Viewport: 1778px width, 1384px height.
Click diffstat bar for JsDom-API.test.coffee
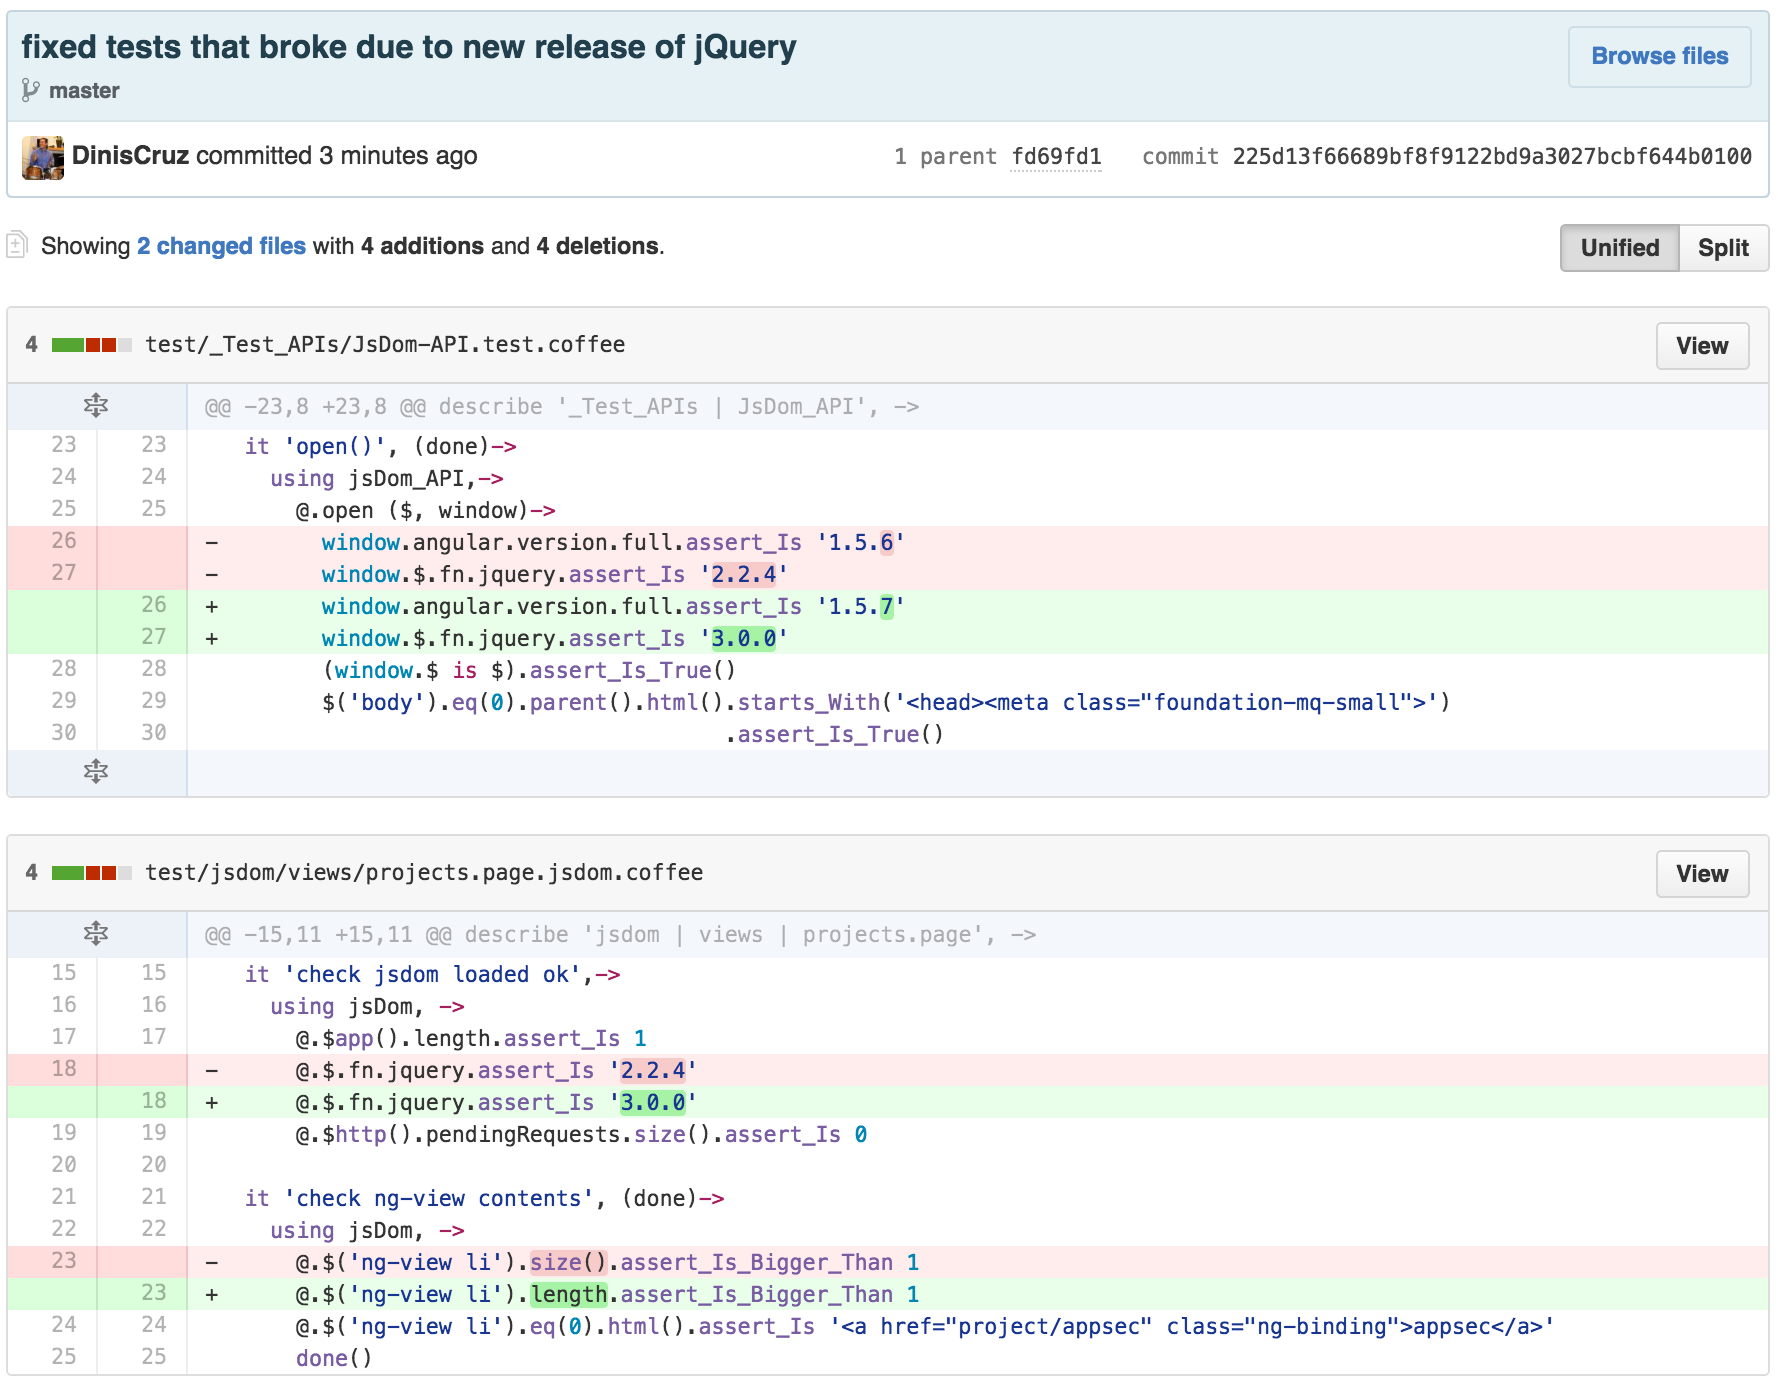click(x=91, y=345)
